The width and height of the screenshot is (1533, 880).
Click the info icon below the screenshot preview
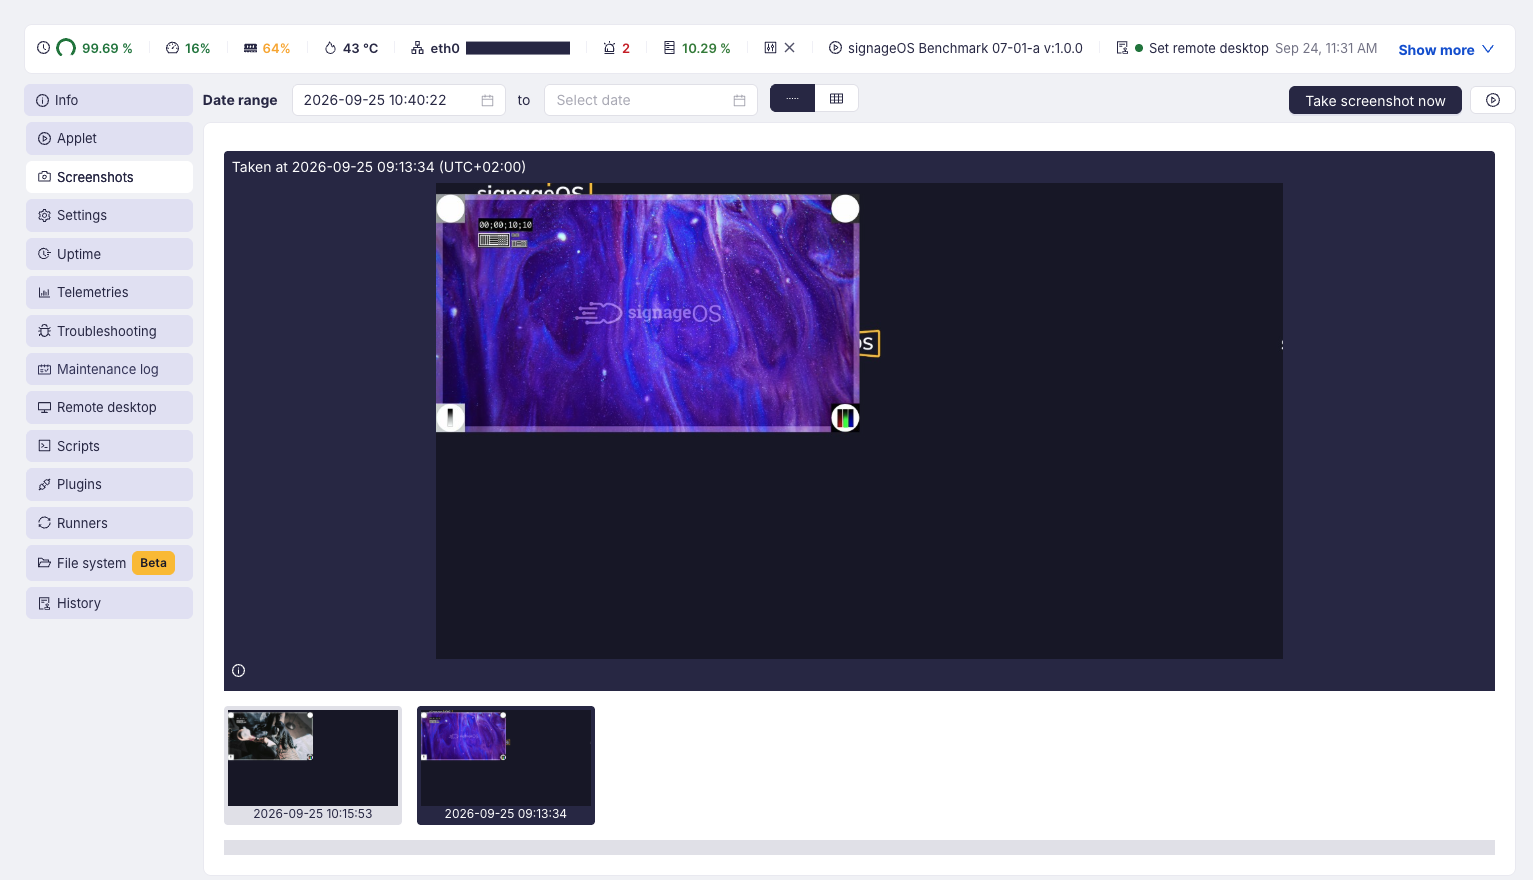point(238,671)
